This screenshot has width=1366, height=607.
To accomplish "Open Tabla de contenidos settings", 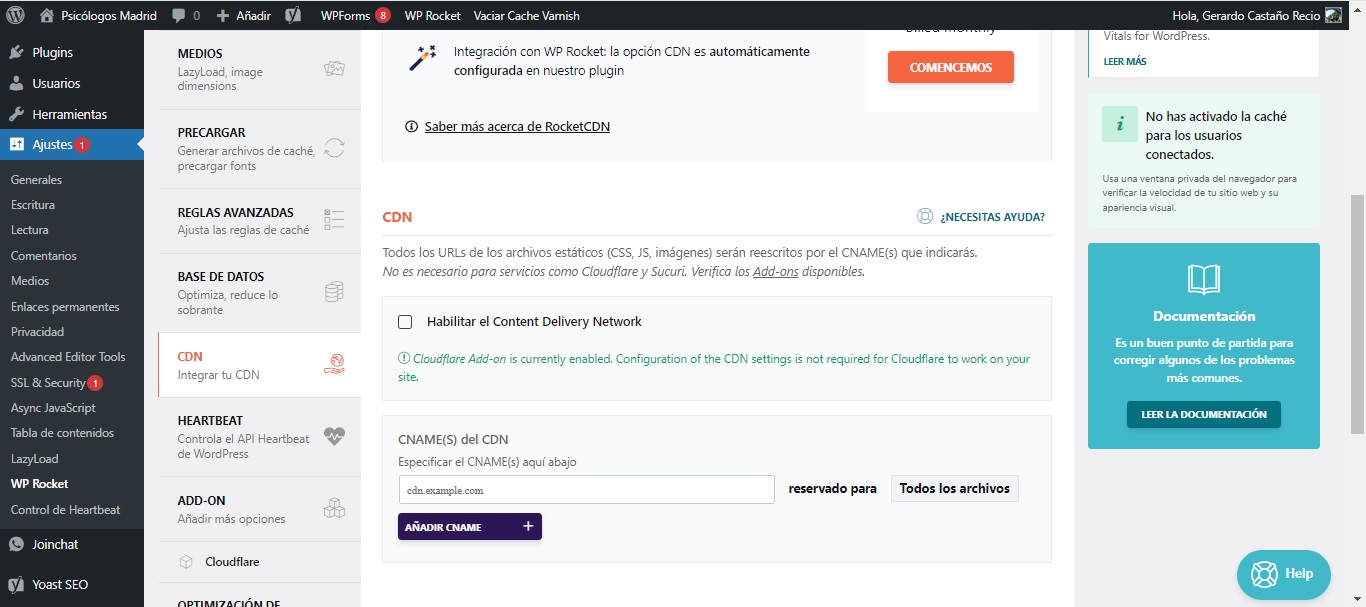I will click(62, 433).
